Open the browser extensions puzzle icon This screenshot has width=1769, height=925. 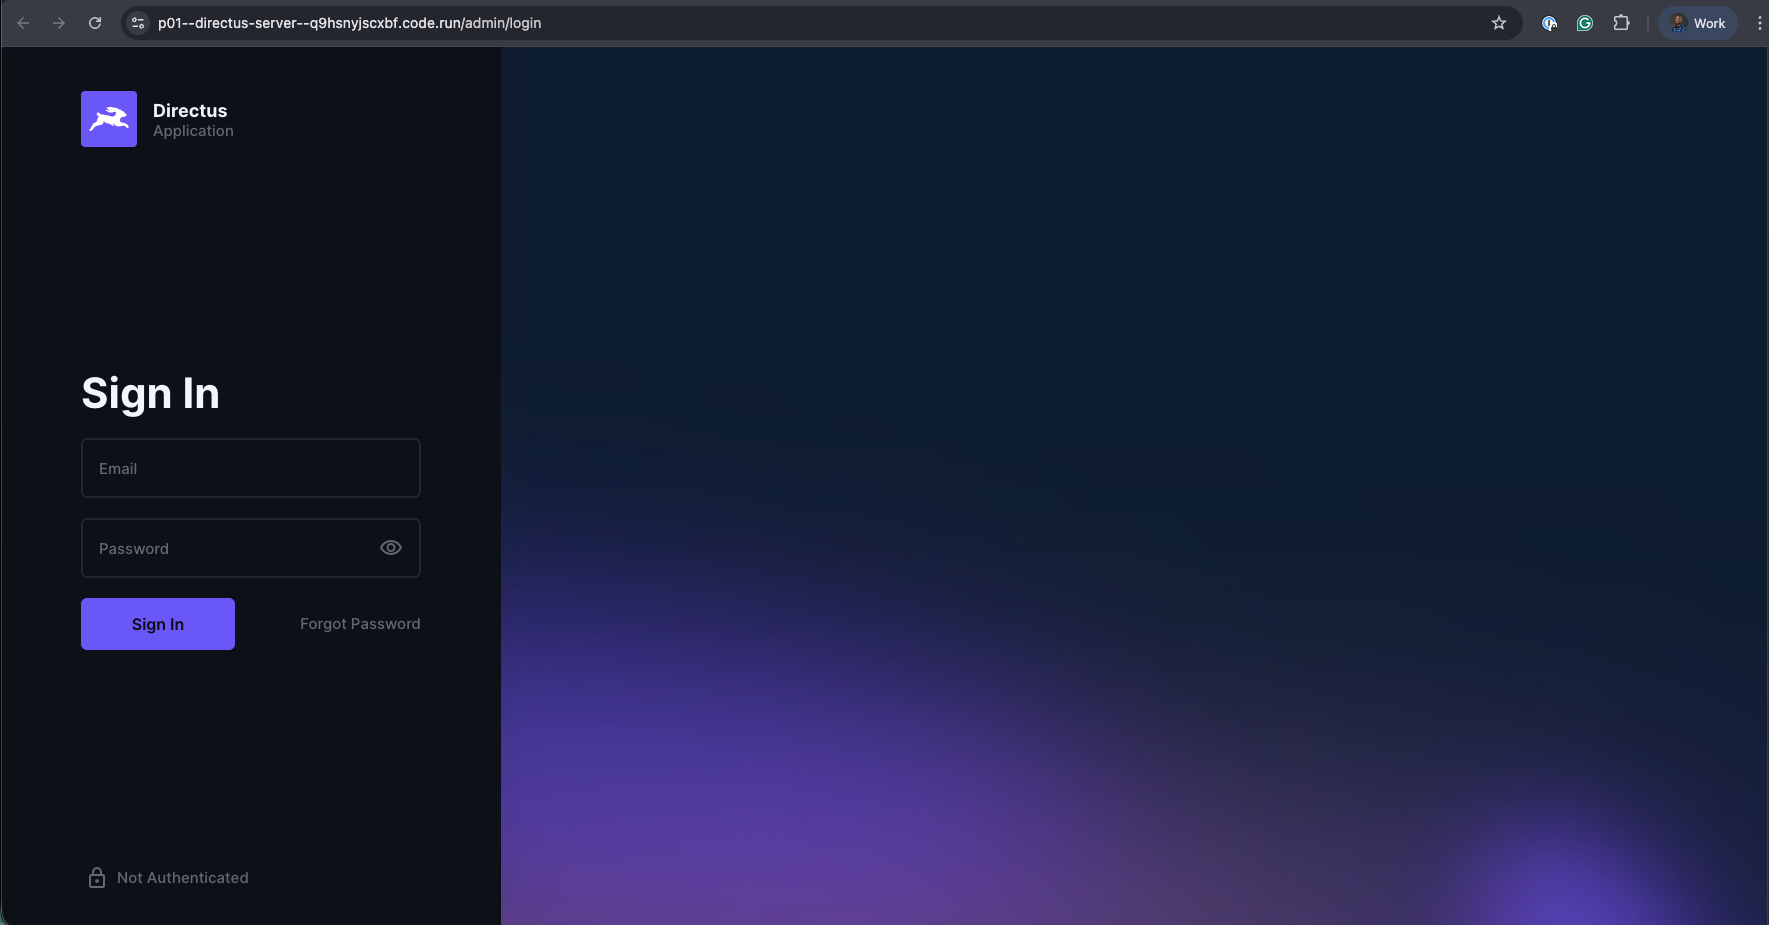coord(1621,22)
